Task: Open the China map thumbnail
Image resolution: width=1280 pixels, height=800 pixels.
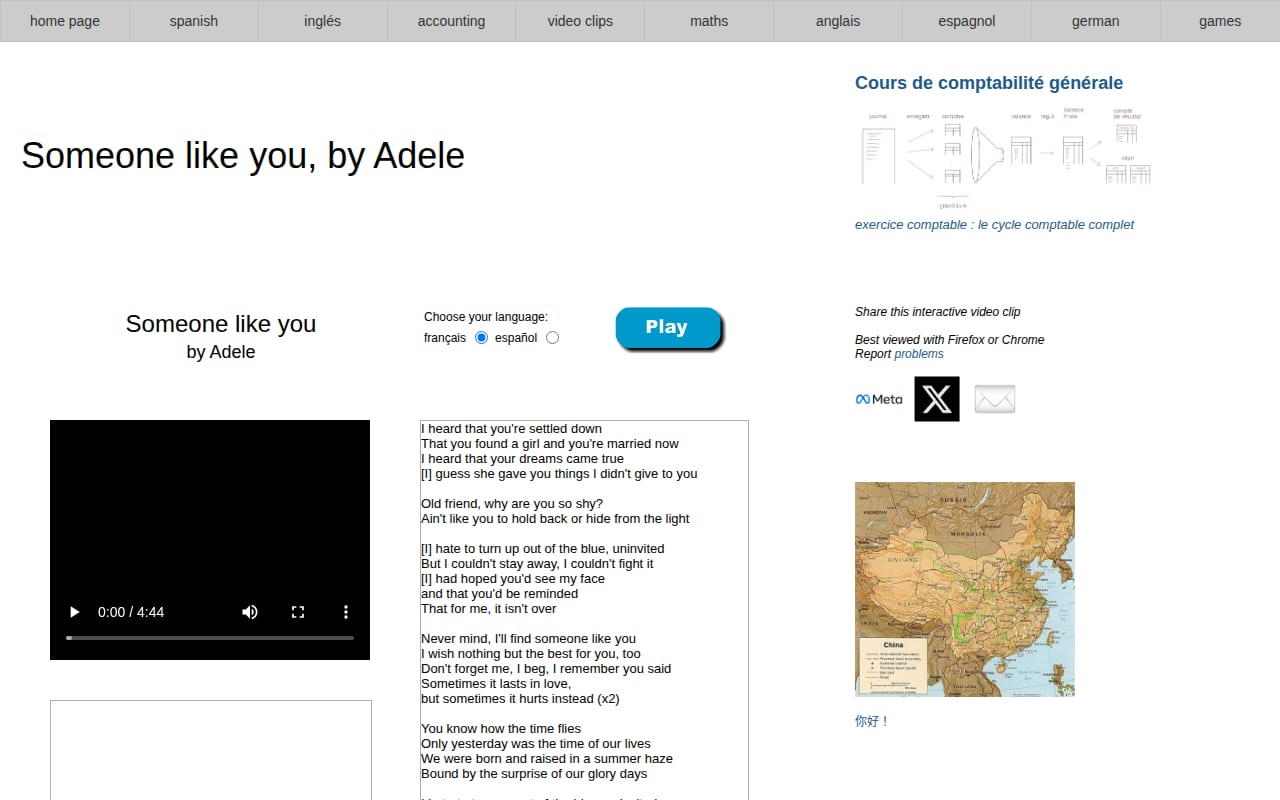Action: (965, 589)
